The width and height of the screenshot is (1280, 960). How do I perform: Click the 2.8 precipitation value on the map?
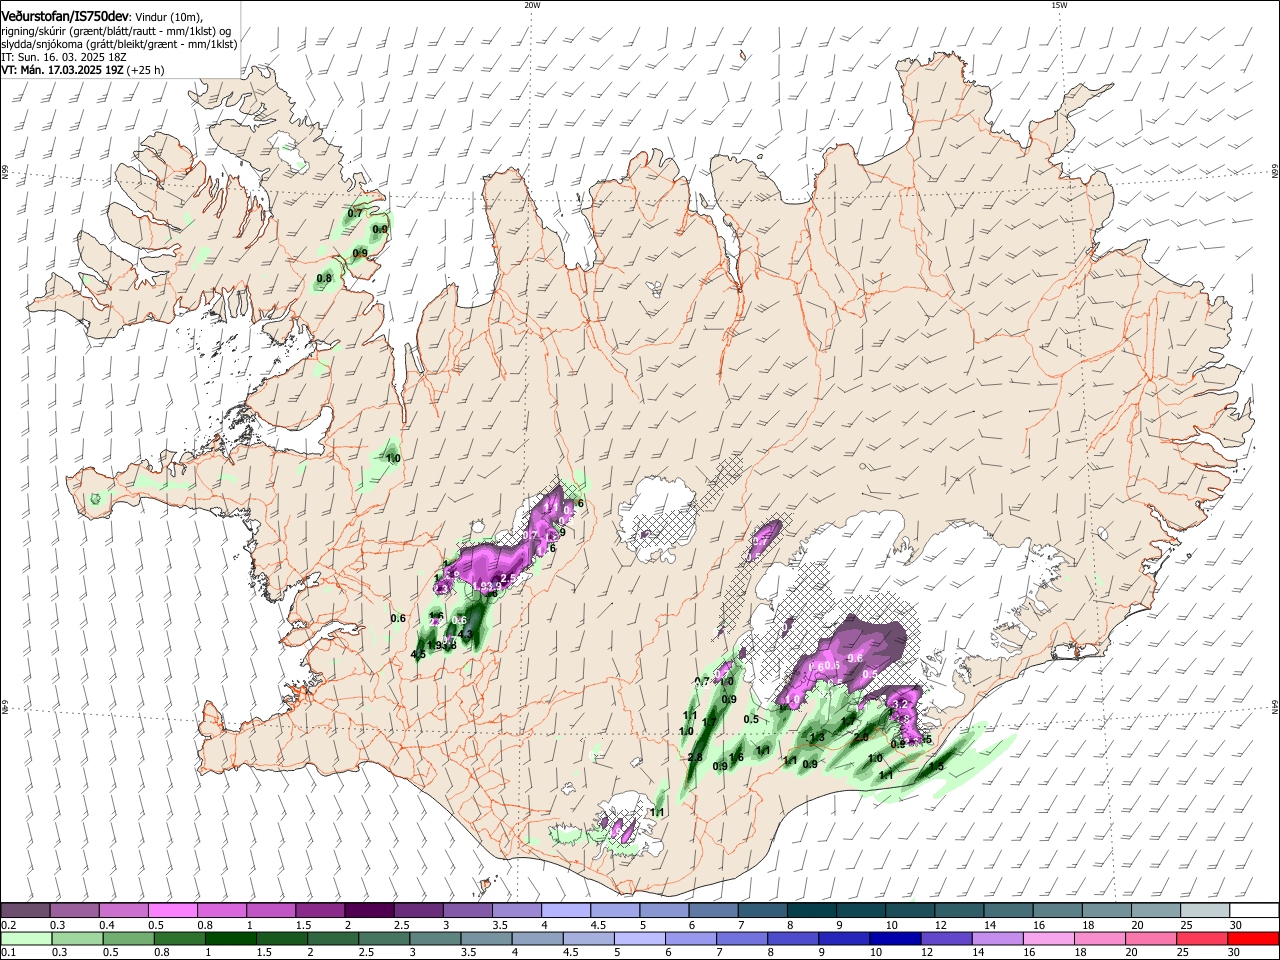695,757
